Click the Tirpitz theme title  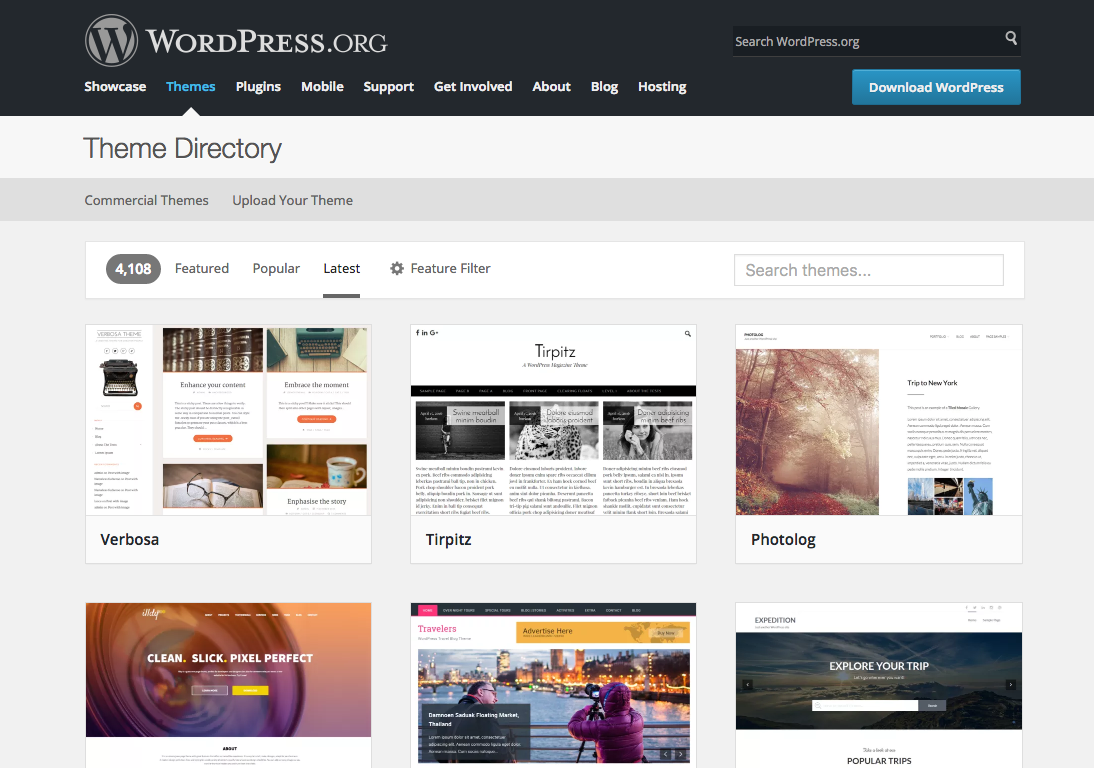pyautogui.click(x=449, y=539)
